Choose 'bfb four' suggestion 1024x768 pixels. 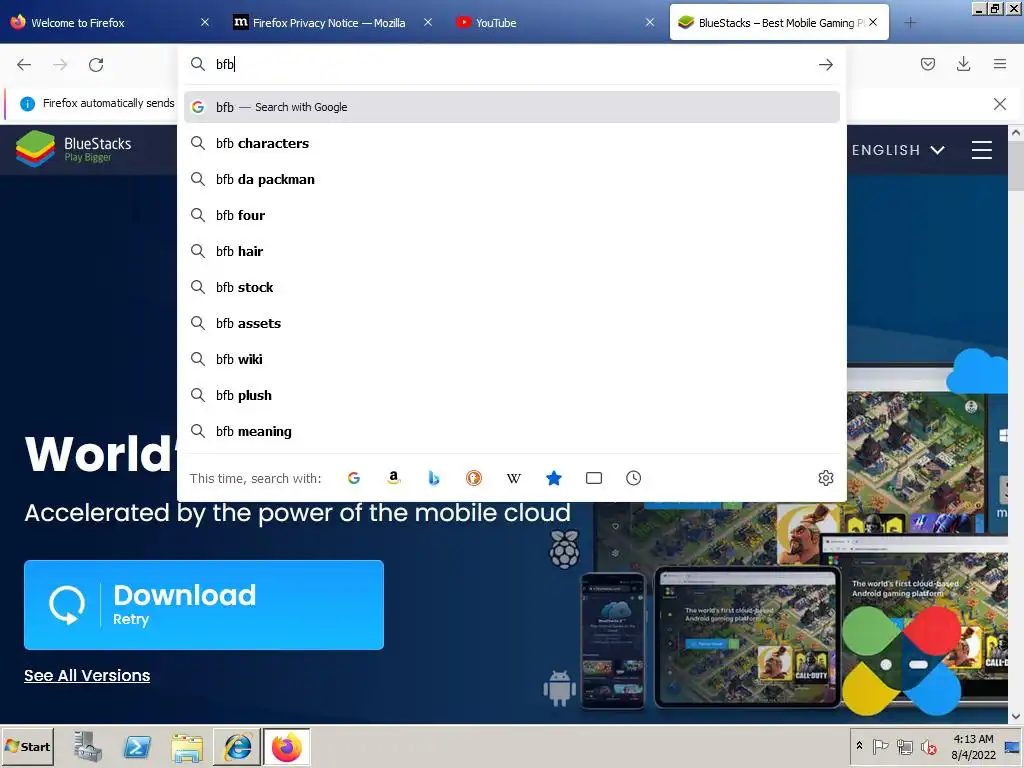[511, 215]
